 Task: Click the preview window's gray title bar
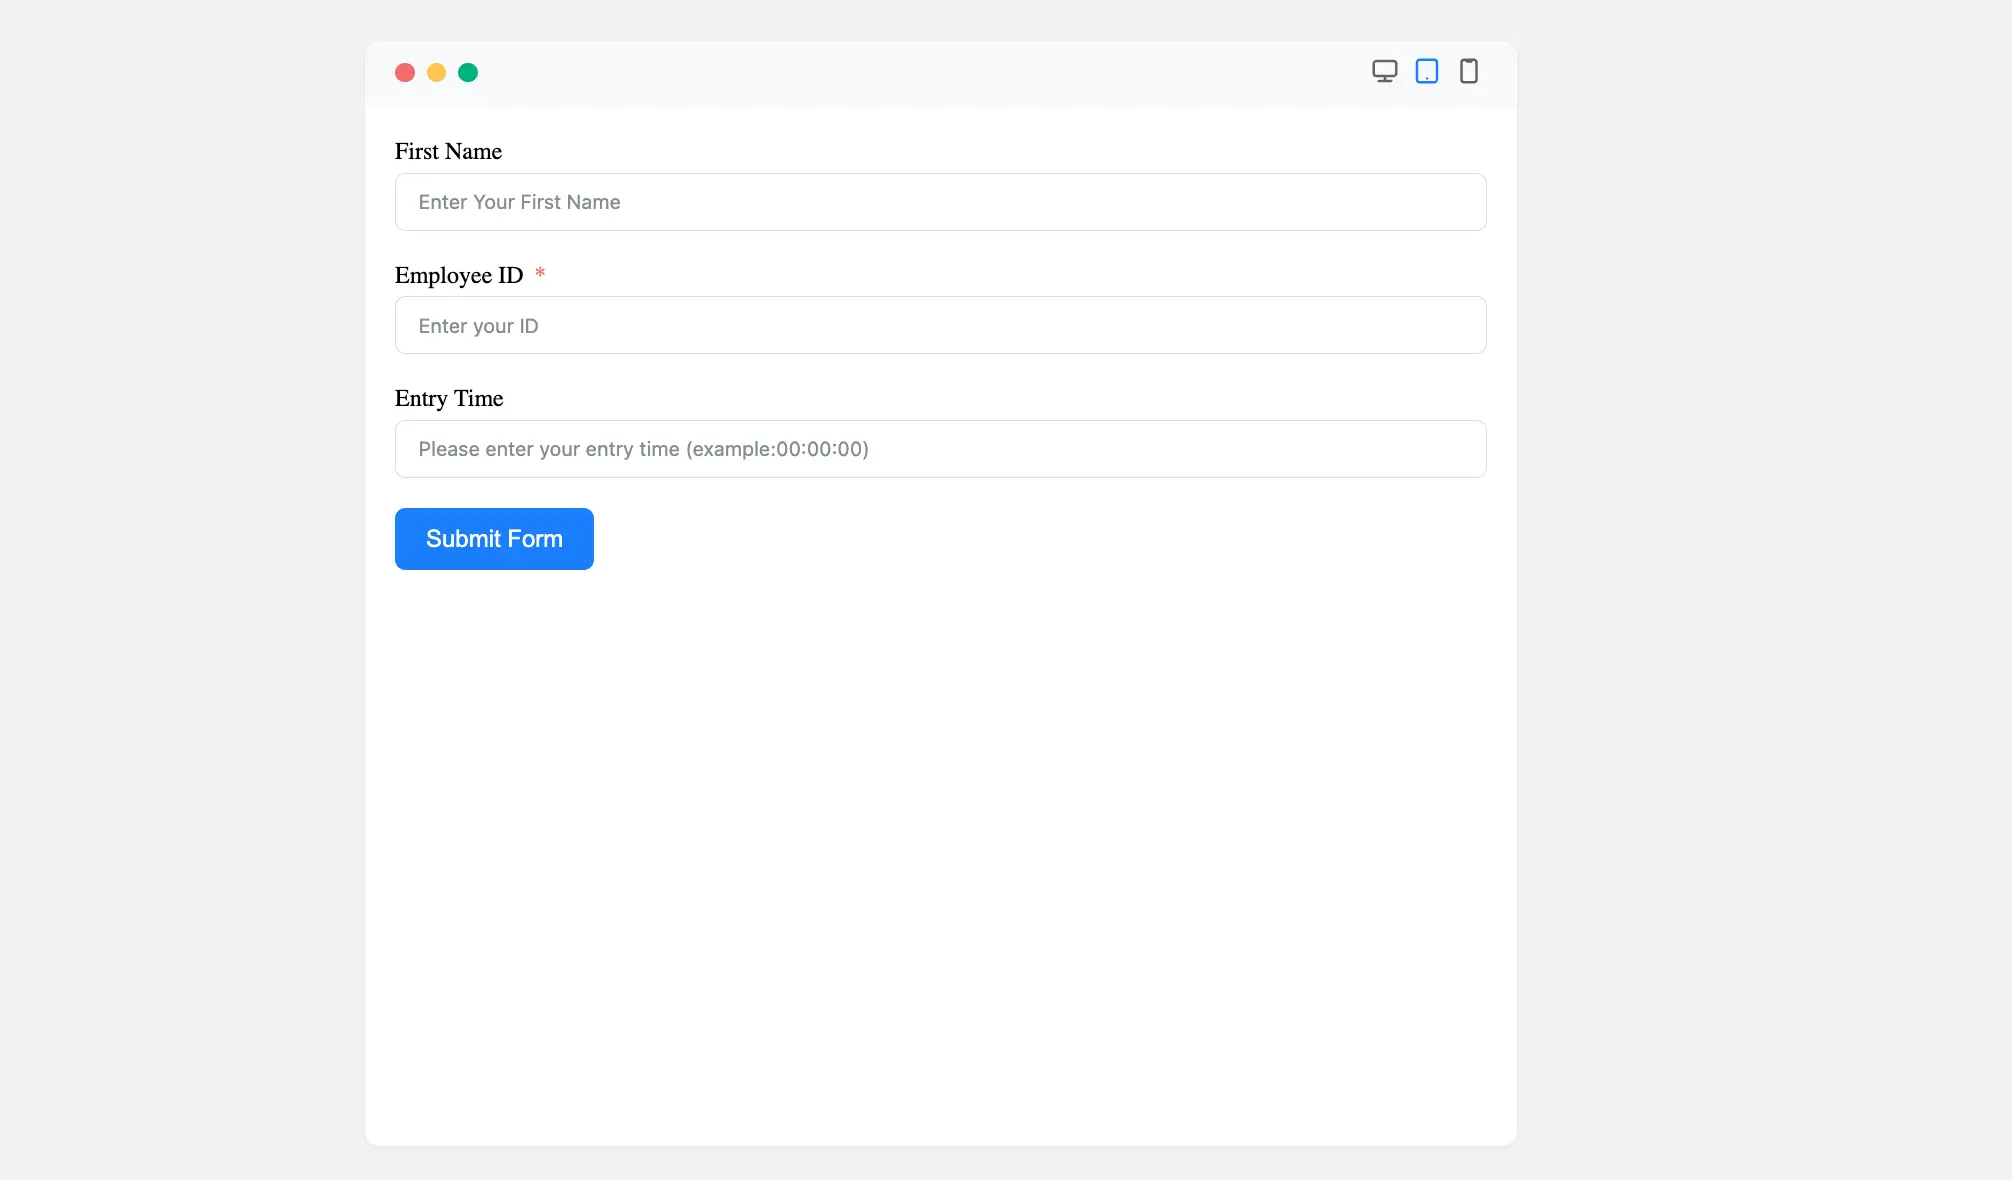click(x=900, y=73)
